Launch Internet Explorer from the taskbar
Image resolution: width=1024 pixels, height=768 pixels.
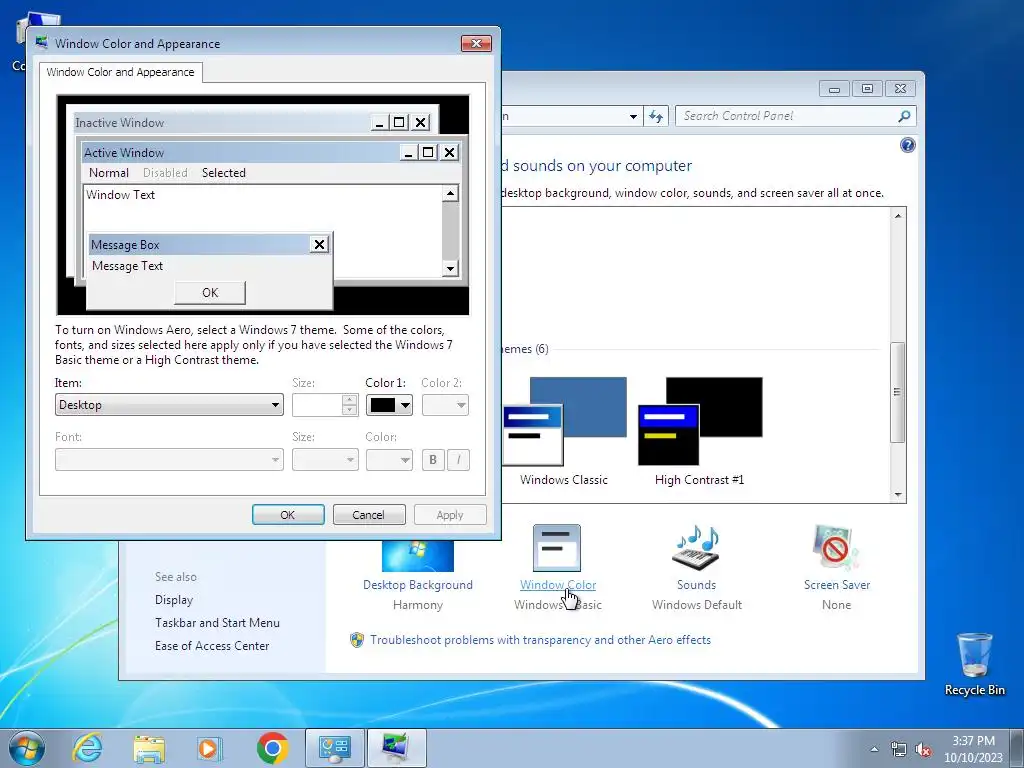pos(87,748)
